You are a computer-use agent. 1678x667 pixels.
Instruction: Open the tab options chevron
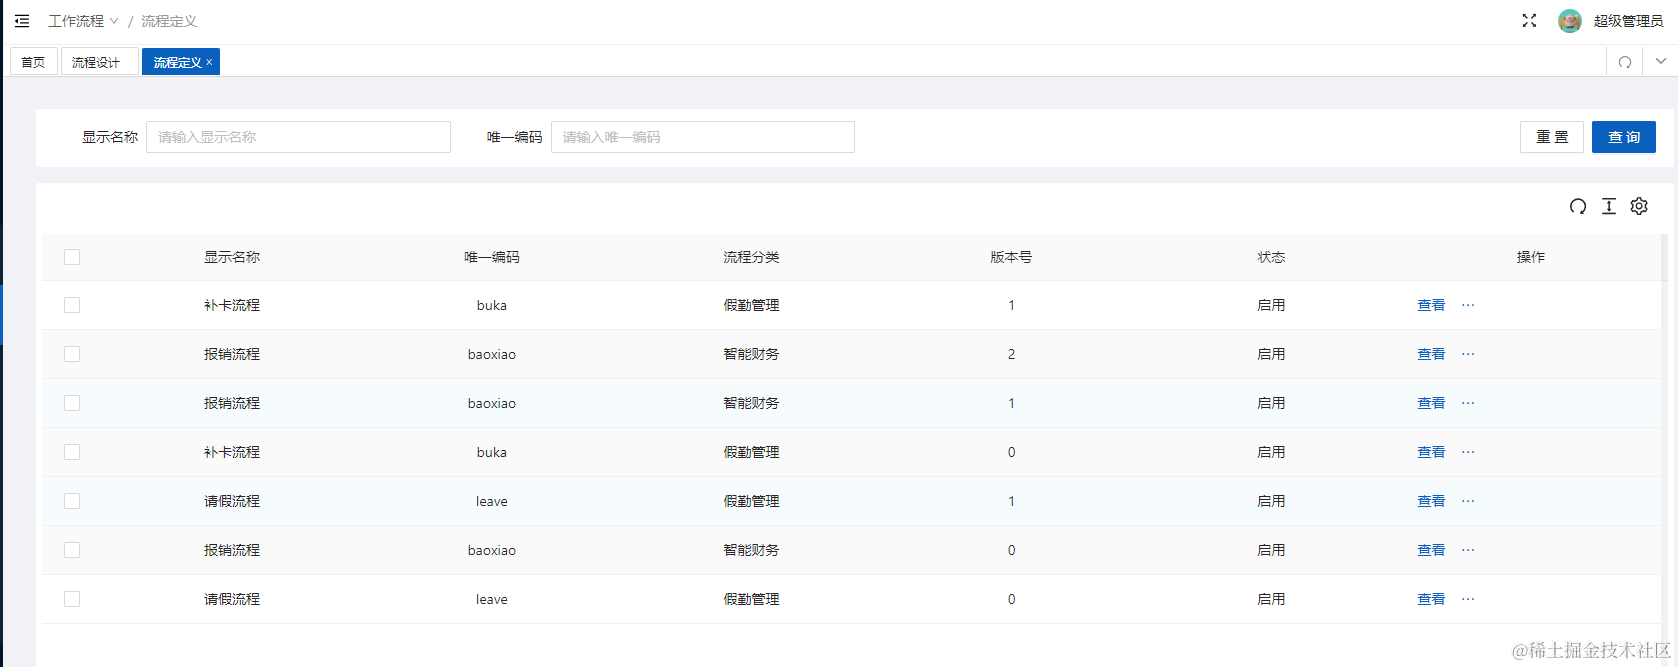1661,61
